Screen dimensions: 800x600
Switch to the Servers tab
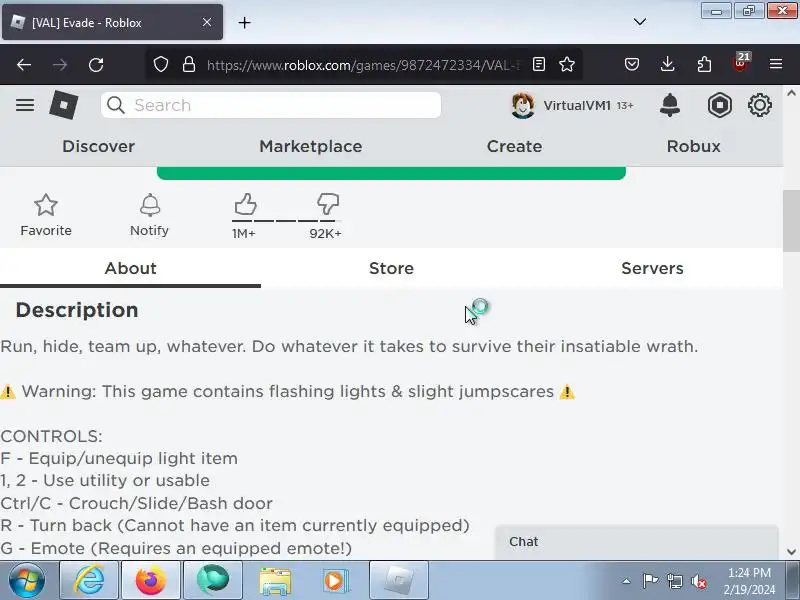pos(652,268)
